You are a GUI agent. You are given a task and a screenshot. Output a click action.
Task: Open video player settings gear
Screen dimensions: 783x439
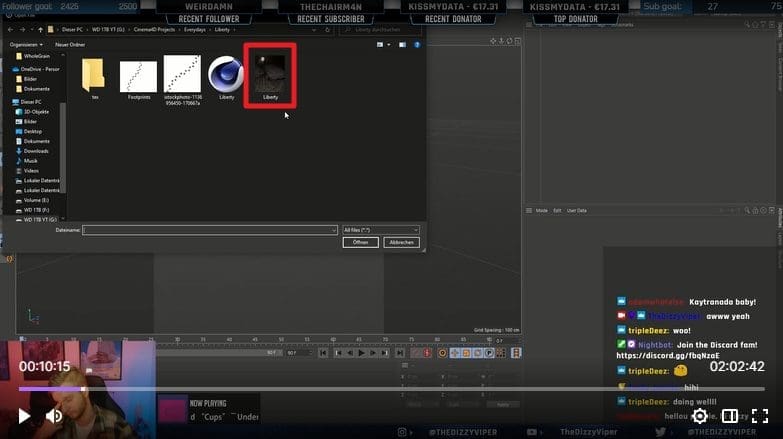coord(700,416)
